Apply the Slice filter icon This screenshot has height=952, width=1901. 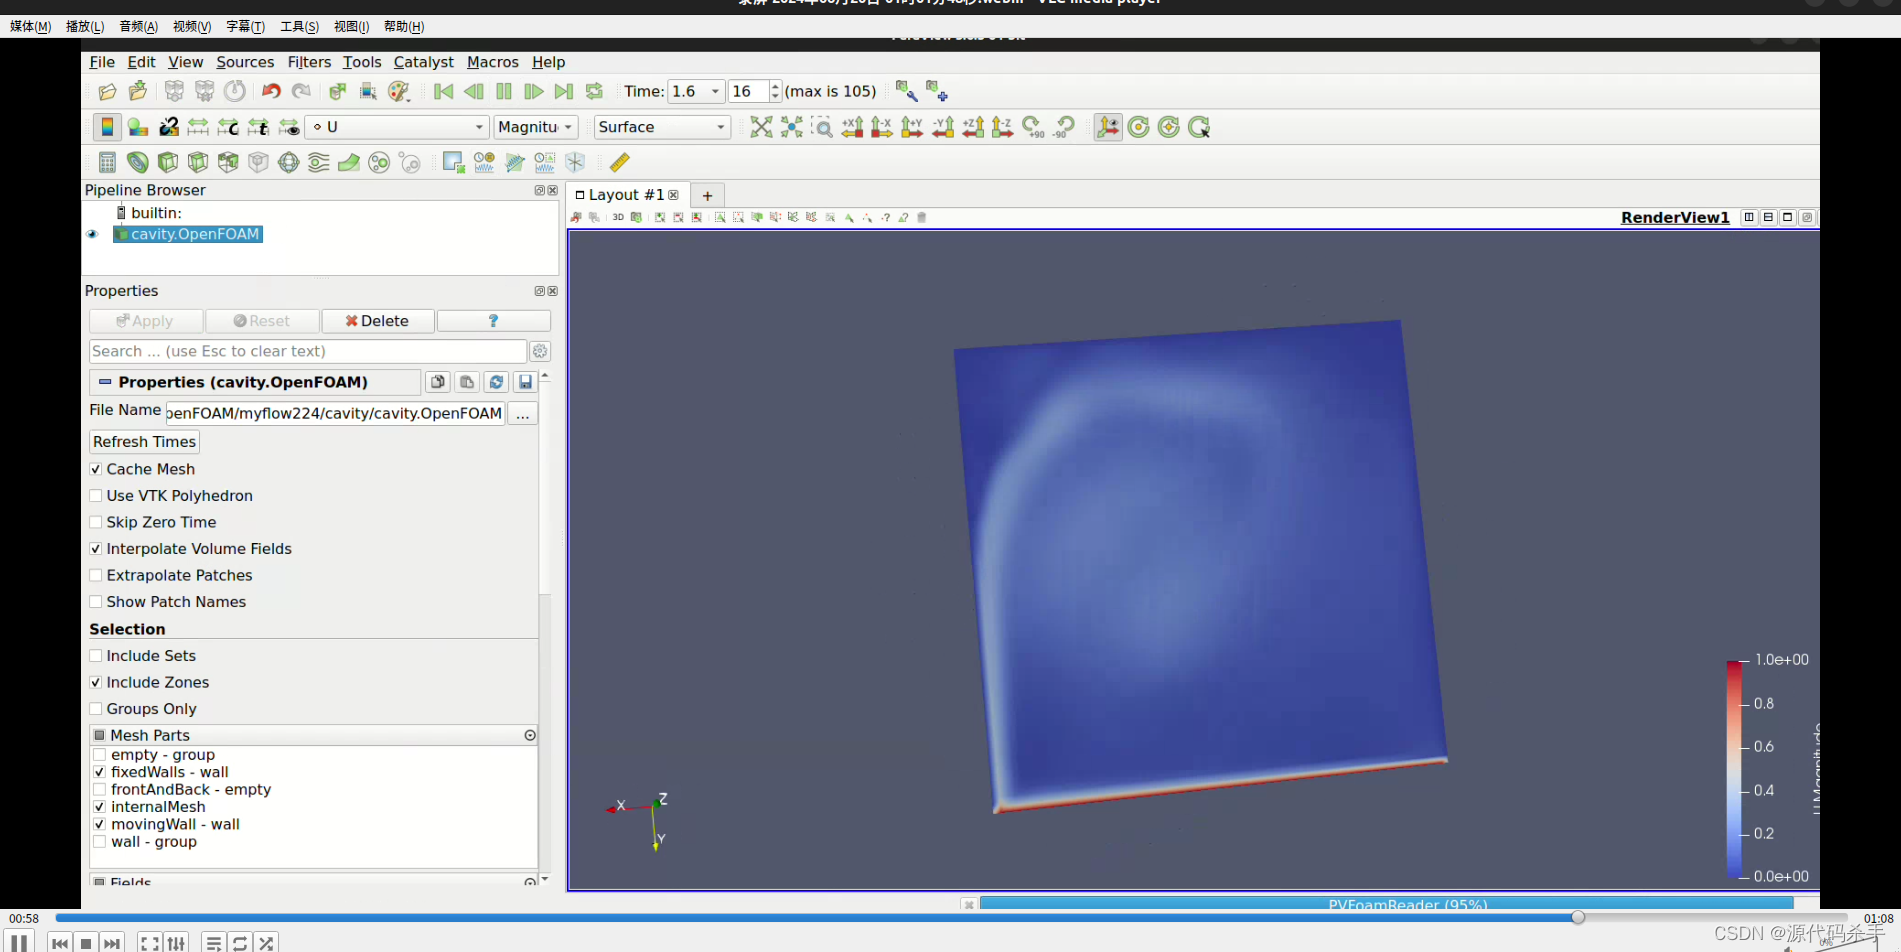(198, 162)
